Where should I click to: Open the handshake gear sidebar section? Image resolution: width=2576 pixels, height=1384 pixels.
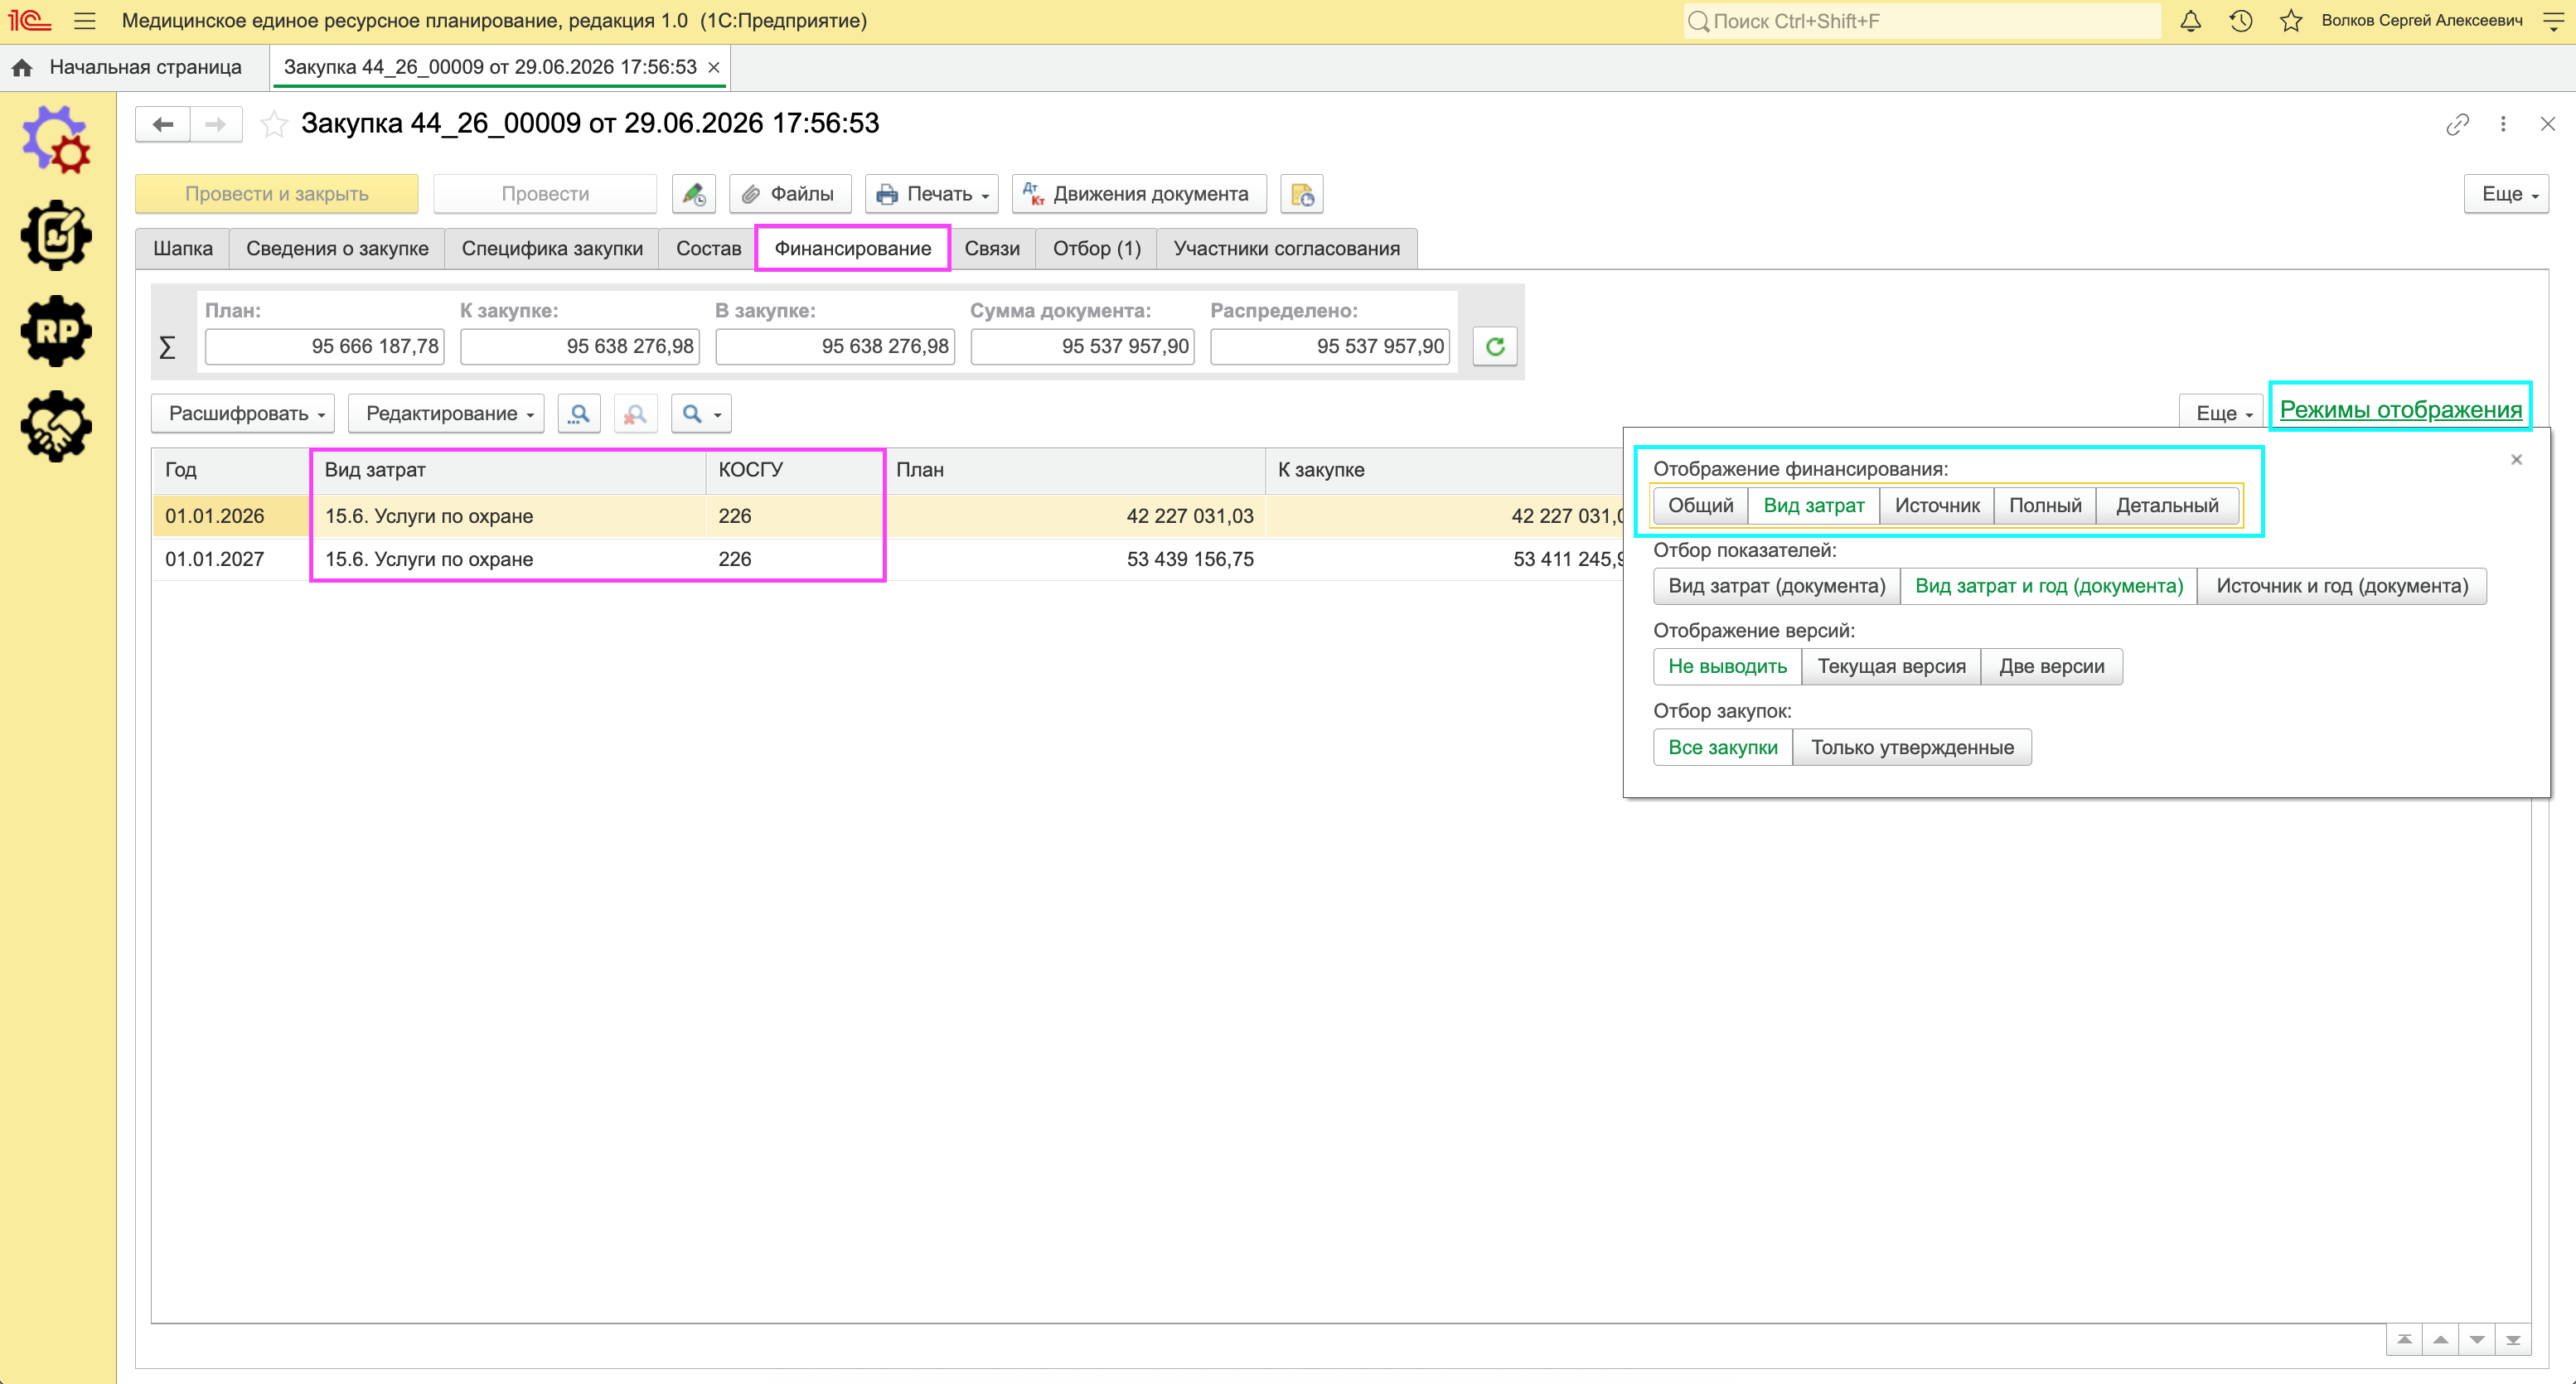(x=56, y=427)
